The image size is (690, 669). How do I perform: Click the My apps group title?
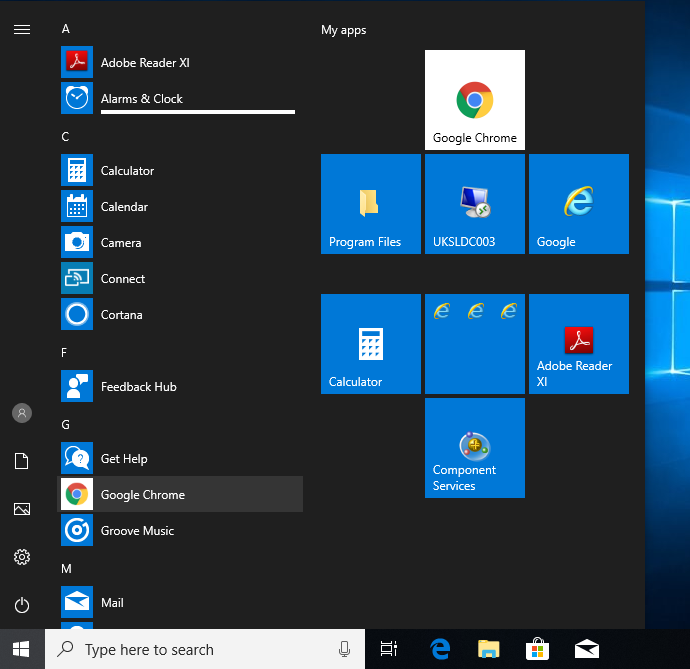(344, 30)
